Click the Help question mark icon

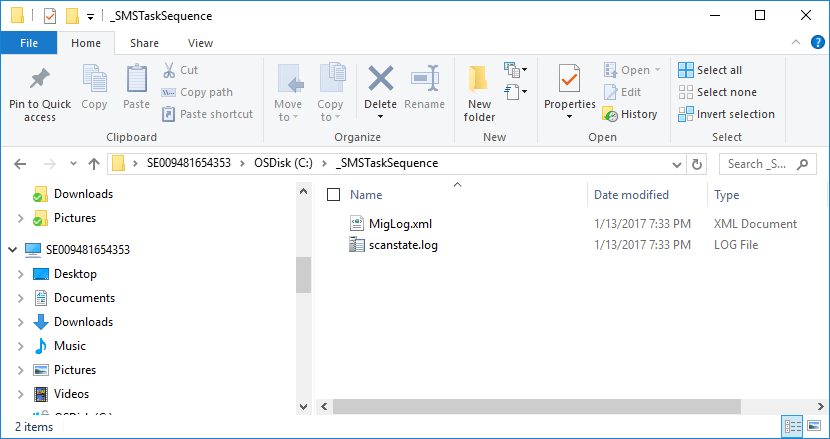pyautogui.click(x=817, y=42)
